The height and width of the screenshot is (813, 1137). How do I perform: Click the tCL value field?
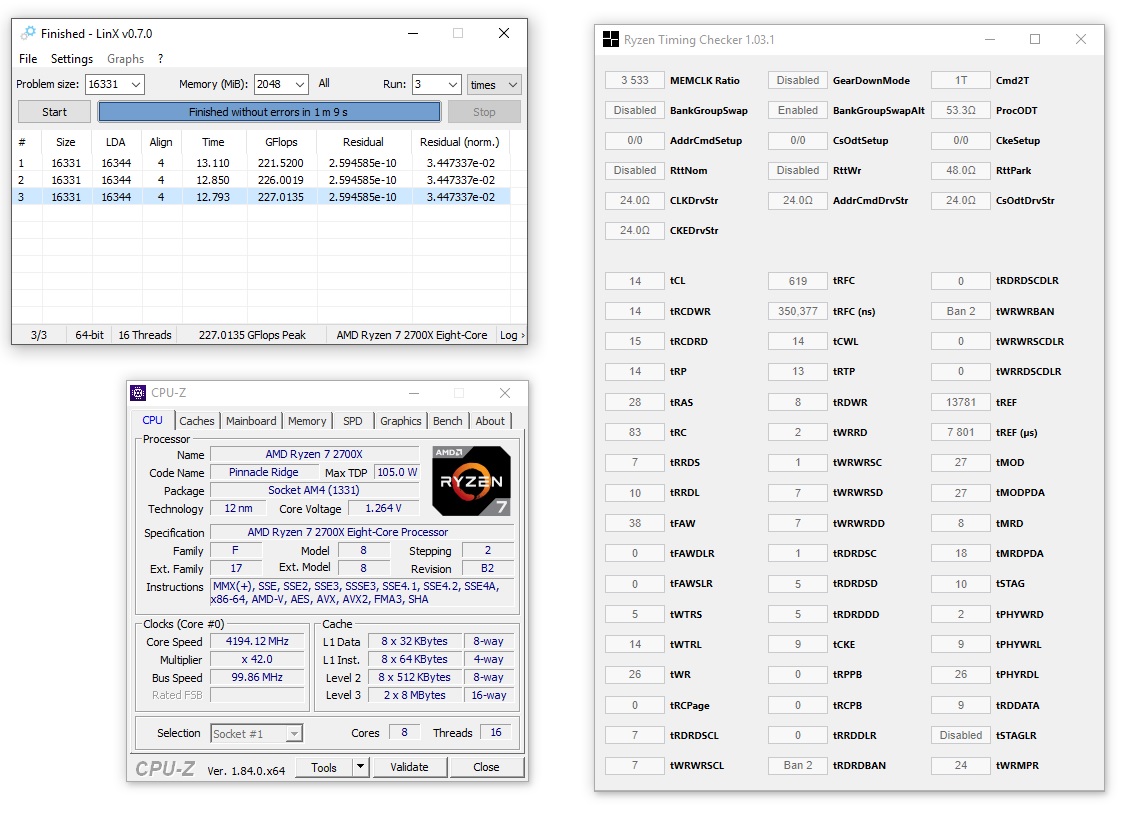634,281
